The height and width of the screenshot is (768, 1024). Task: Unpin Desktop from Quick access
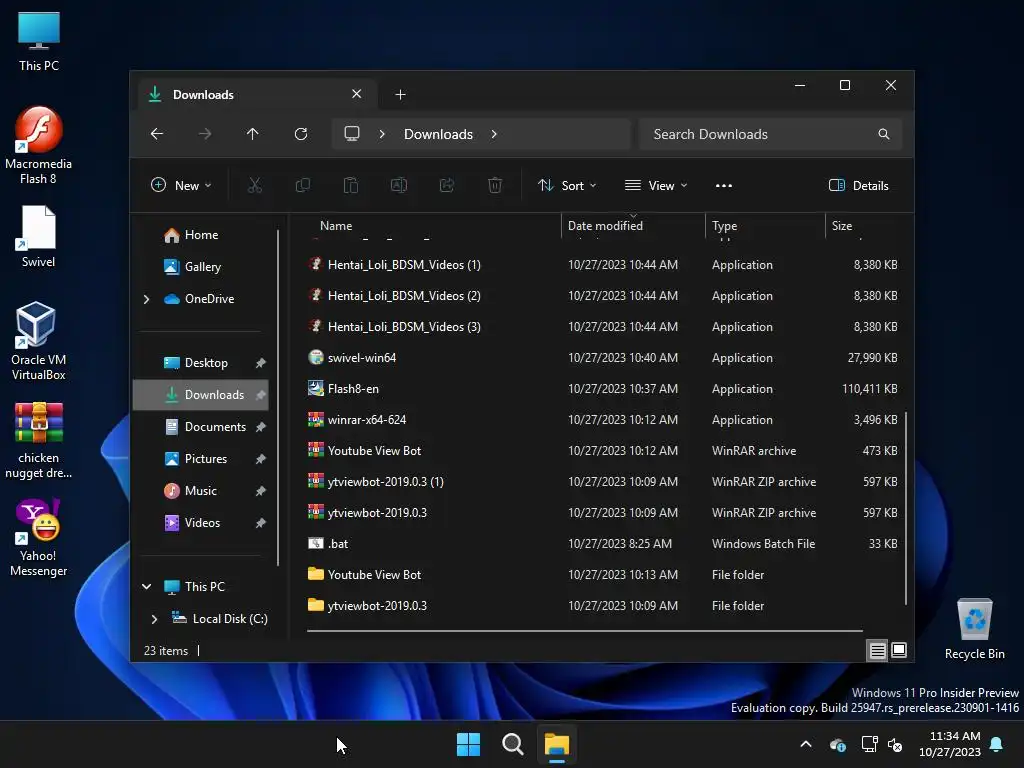click(261, 363)
